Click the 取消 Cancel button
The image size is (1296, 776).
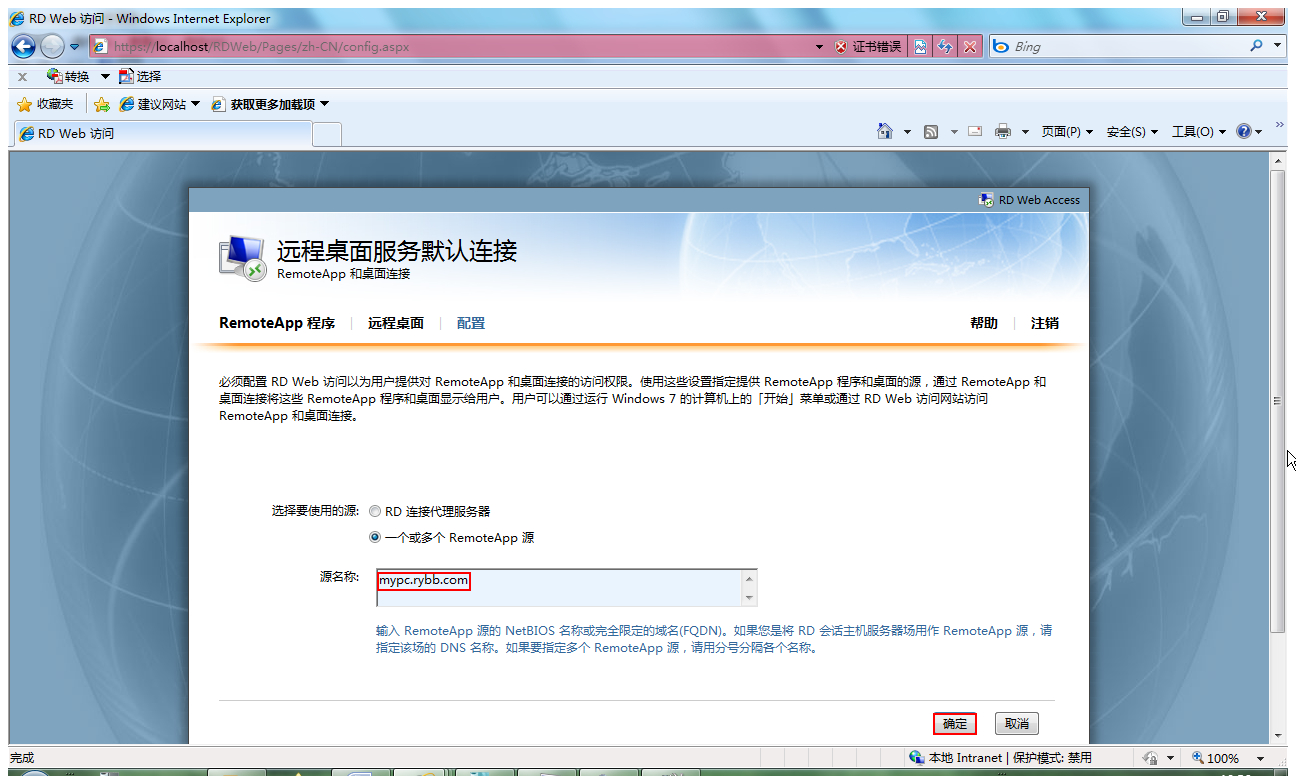pos(1017,724)
